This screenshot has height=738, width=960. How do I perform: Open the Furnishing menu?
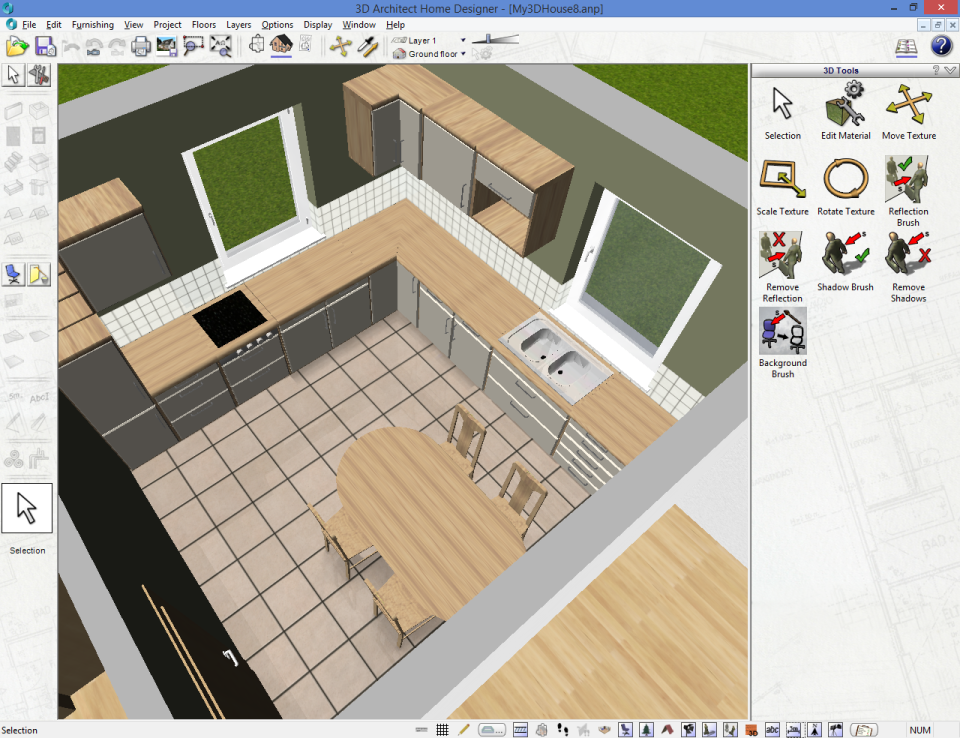click(92, 24)
